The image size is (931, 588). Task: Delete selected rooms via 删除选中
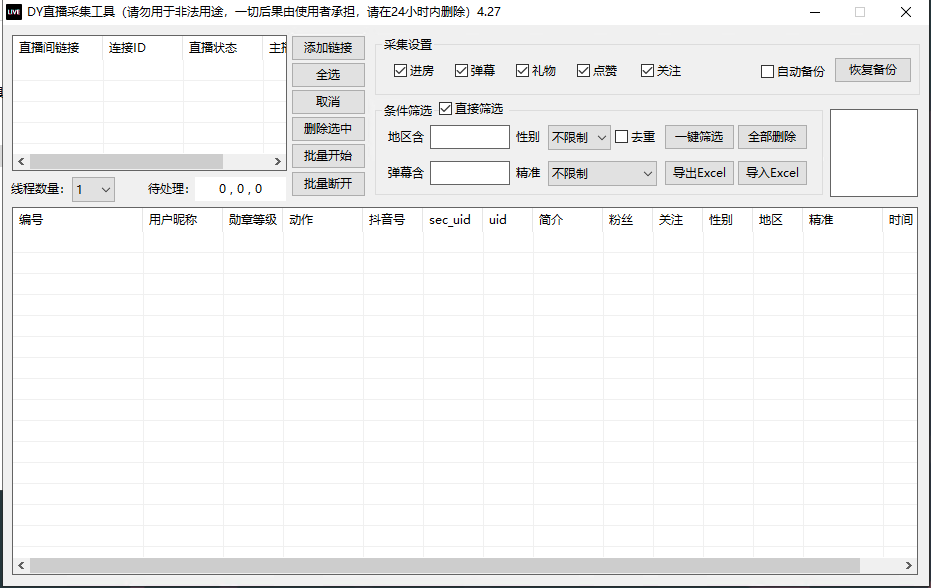click(327, 129)
